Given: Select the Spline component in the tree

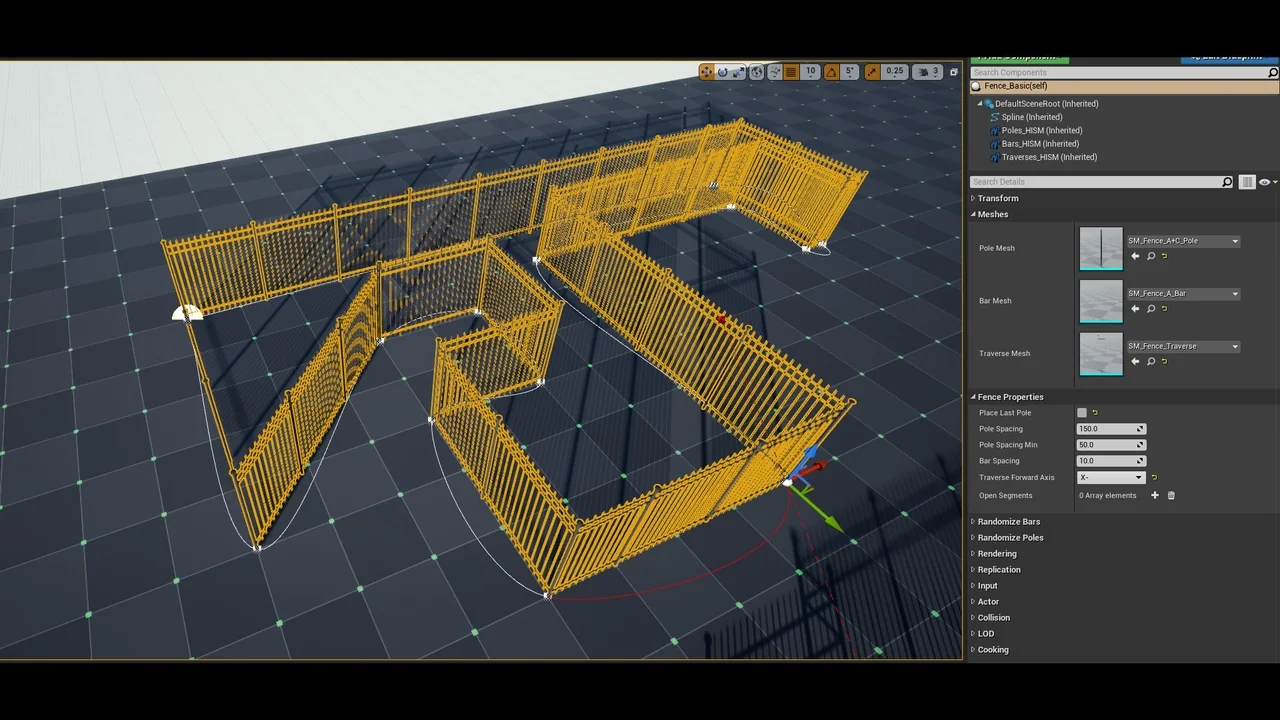Looking at the screenshot, I should 1031,117.
